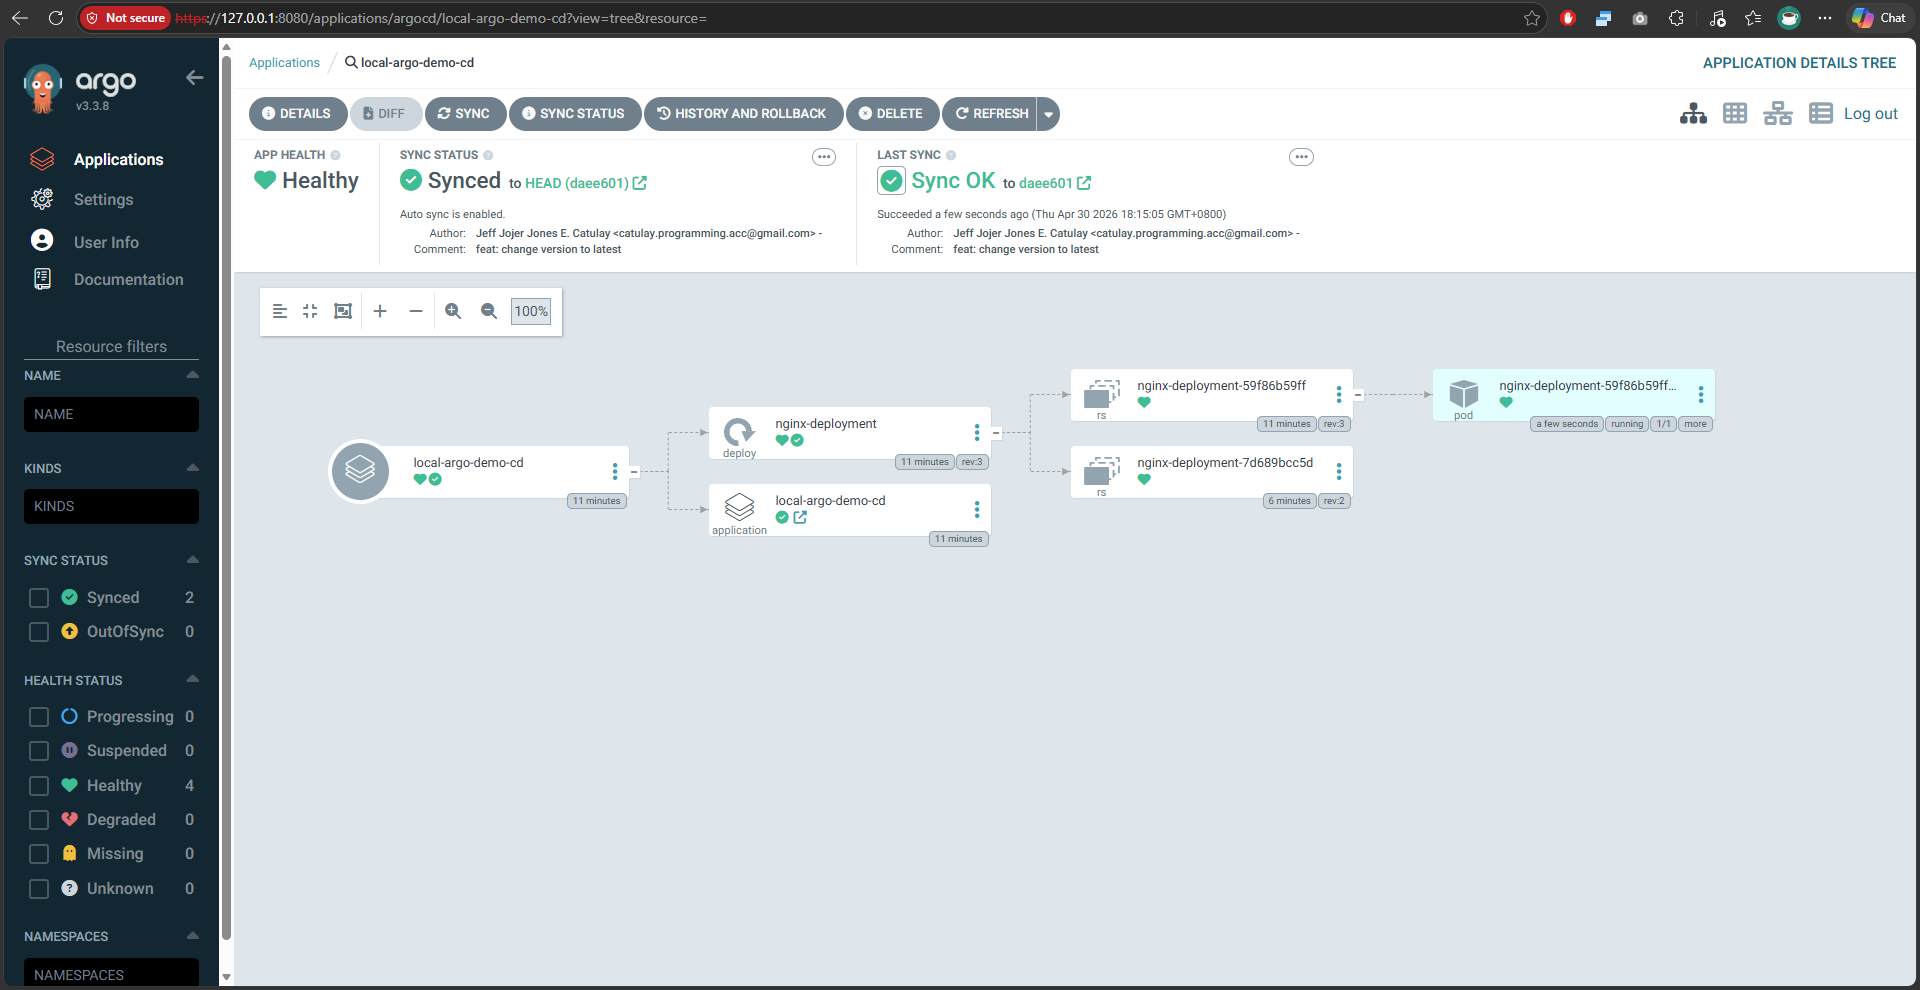Collapse children of nginx-deployment-59f86b59ff rs

[x=1358, y=395]
